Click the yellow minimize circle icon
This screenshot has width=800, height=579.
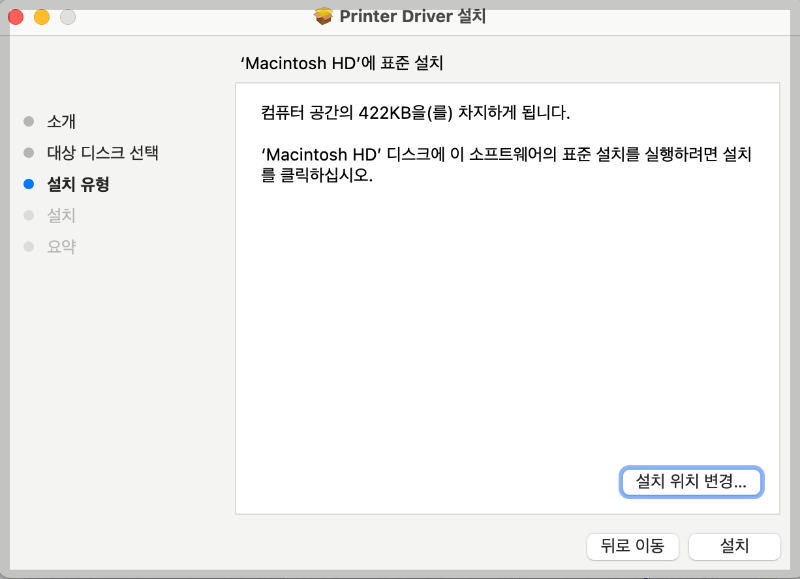click(40, 17)
